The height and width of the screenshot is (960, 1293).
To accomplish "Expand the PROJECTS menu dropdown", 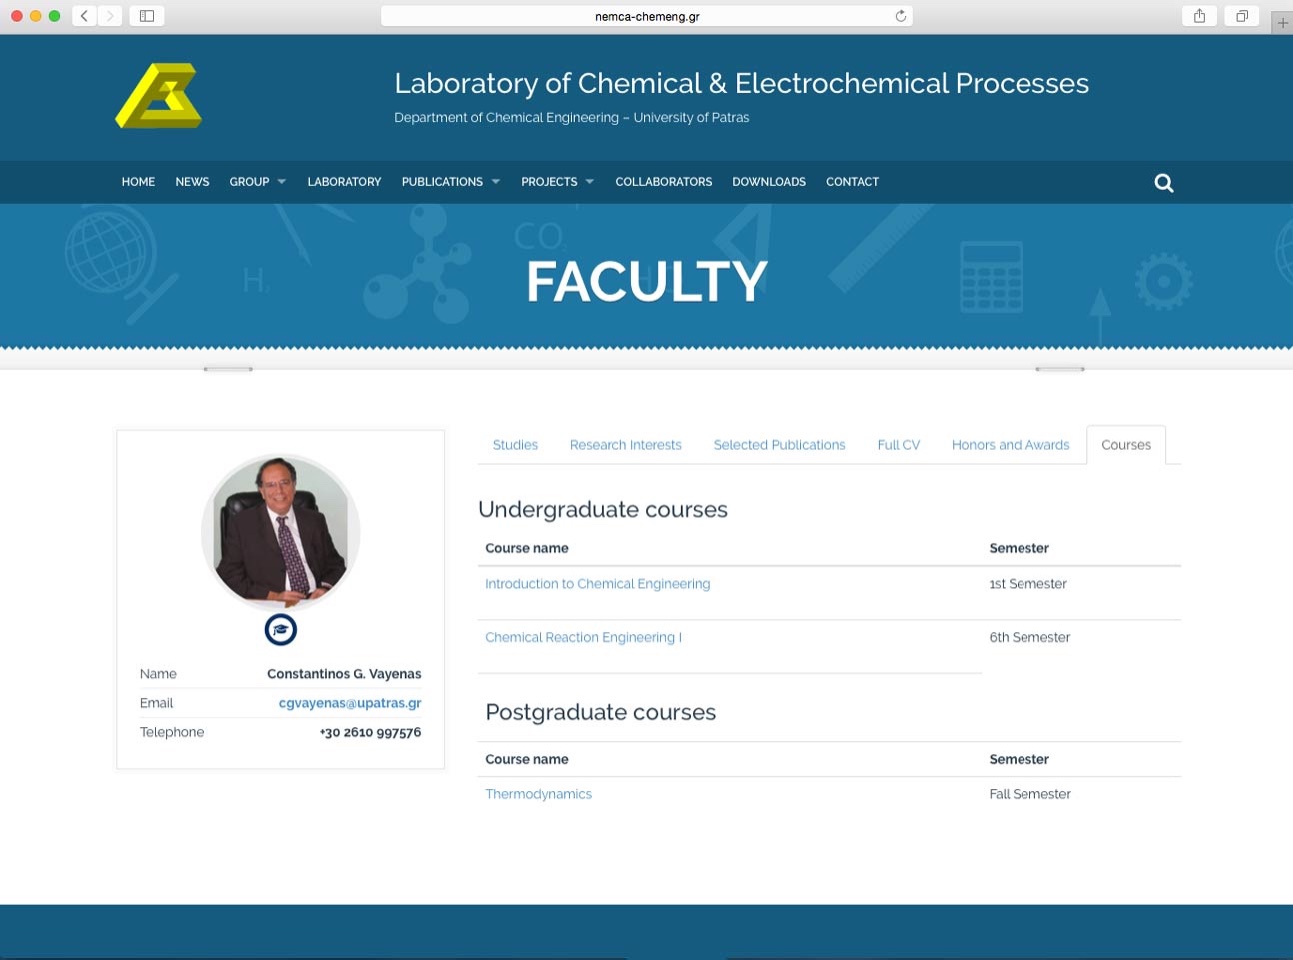I will [558, 182].
